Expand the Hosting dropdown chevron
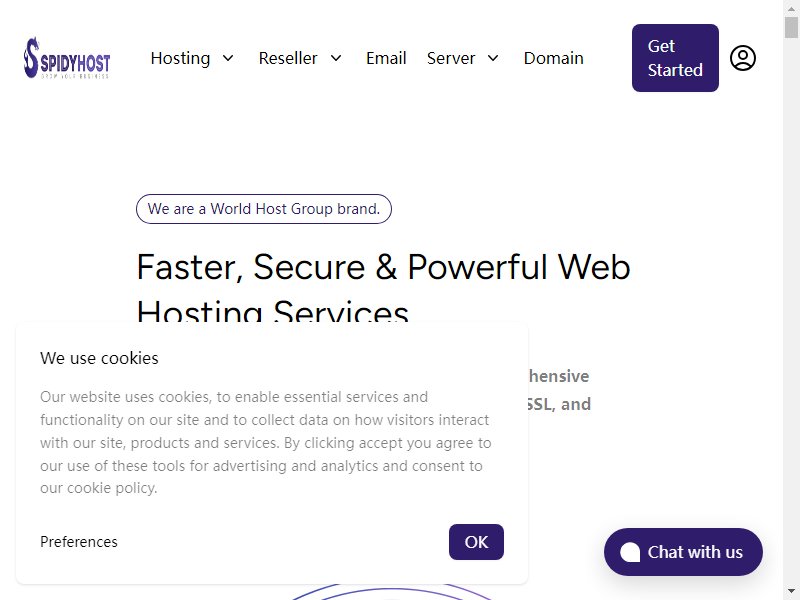This screenshot has width=800, height=600. [228, 58]
